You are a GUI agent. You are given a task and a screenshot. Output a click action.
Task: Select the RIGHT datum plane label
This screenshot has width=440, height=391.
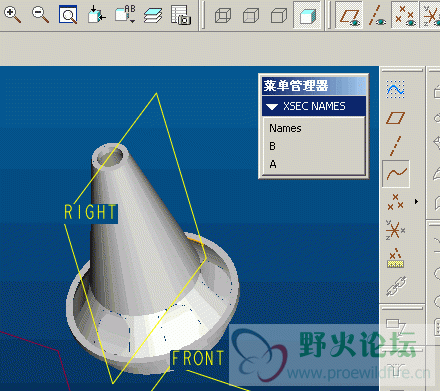[90, 213]
